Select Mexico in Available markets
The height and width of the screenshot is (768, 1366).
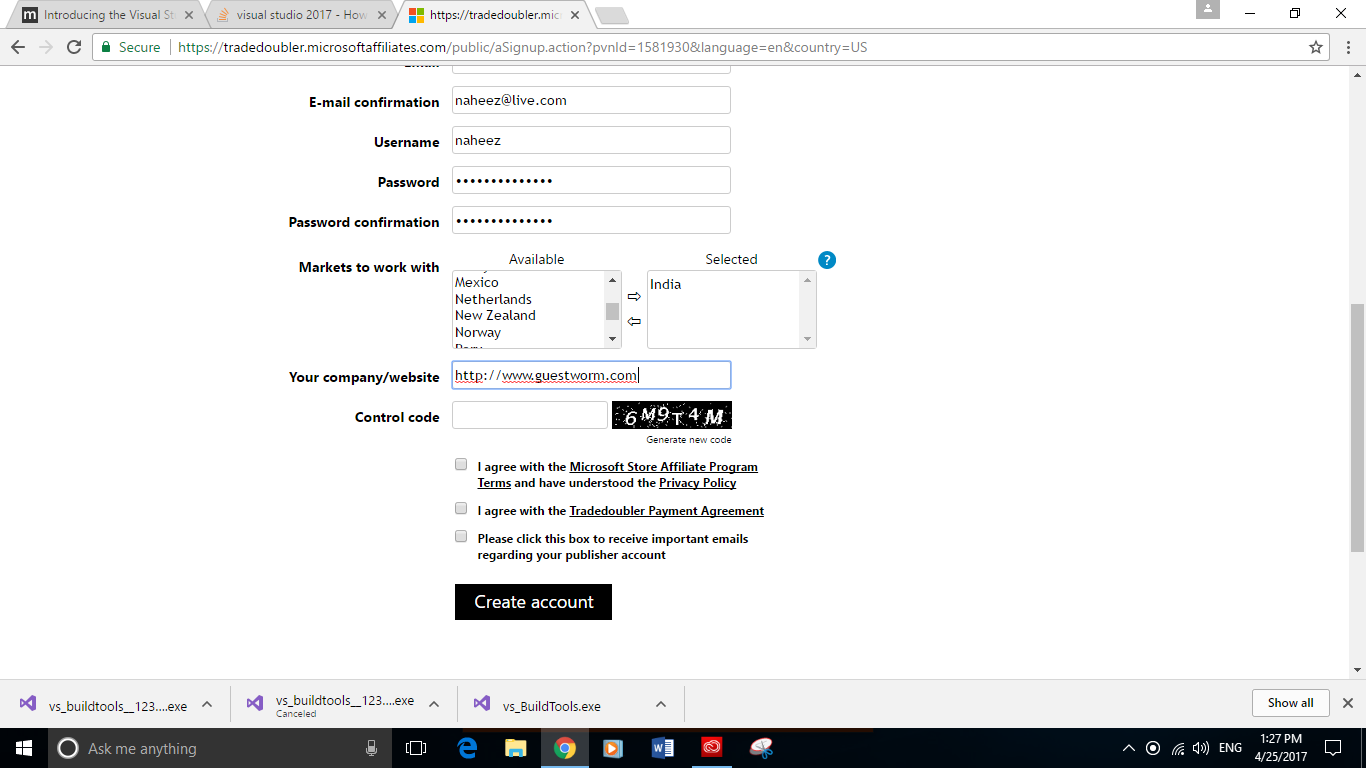(477, 282)
